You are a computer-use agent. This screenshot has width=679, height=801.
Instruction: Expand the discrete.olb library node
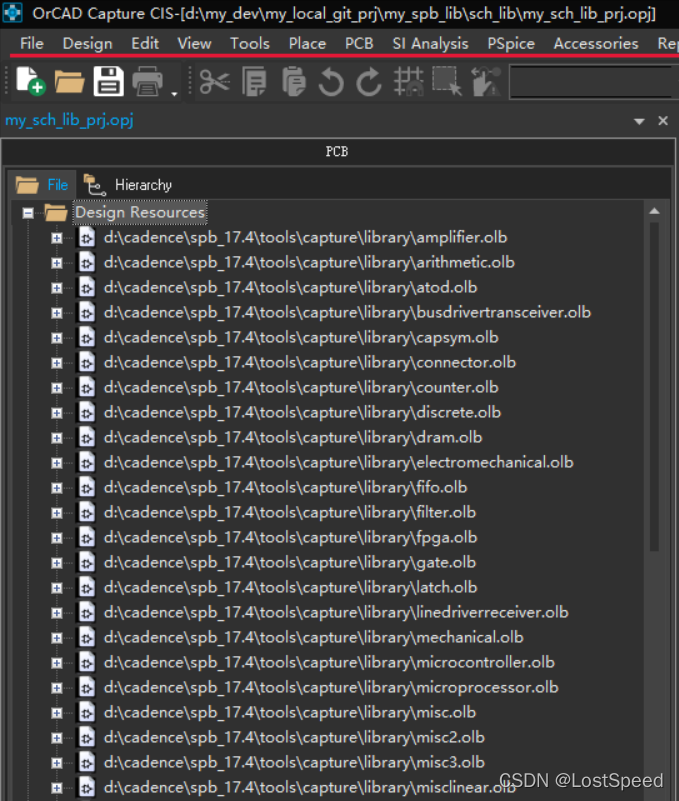(x=57, y=413)
